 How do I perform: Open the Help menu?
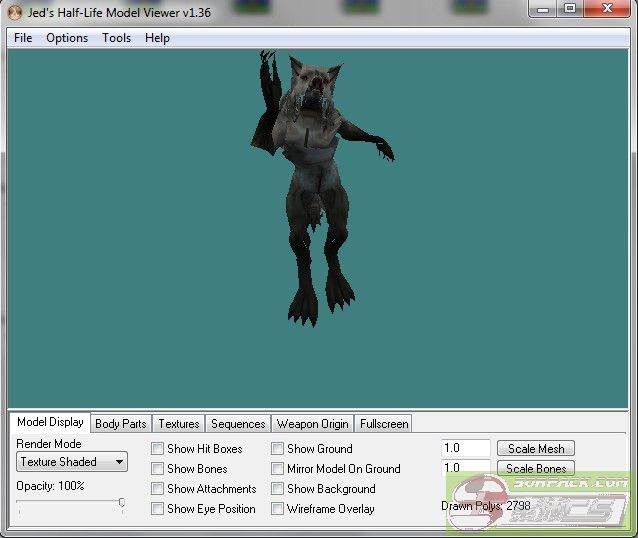click(x=157, y=38)
